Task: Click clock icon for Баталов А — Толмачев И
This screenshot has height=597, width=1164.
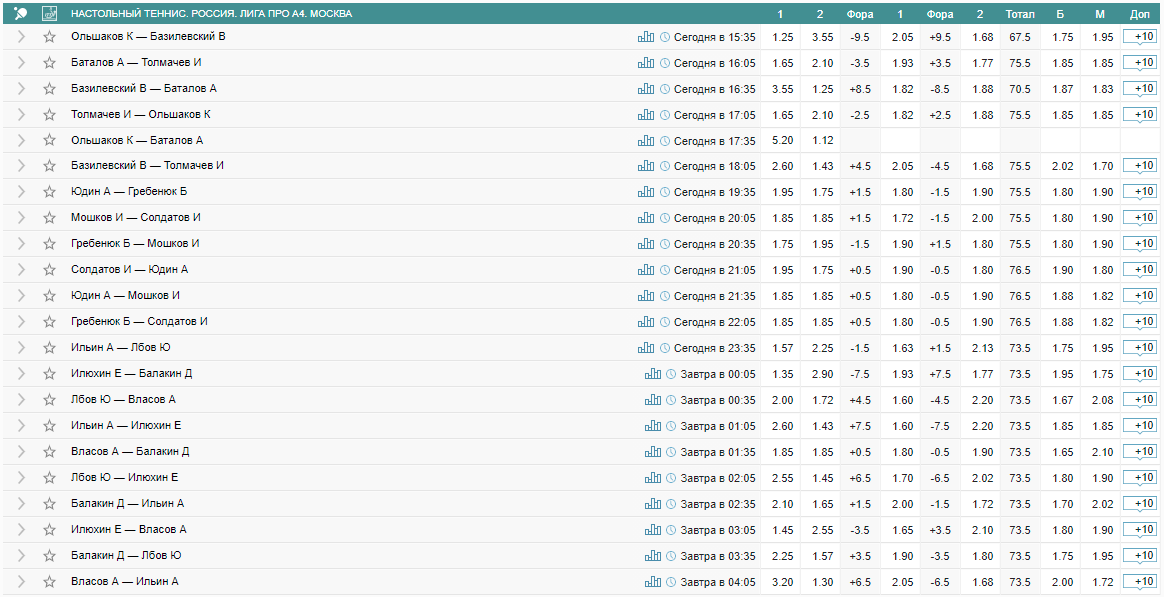Action: coord(665,63)
